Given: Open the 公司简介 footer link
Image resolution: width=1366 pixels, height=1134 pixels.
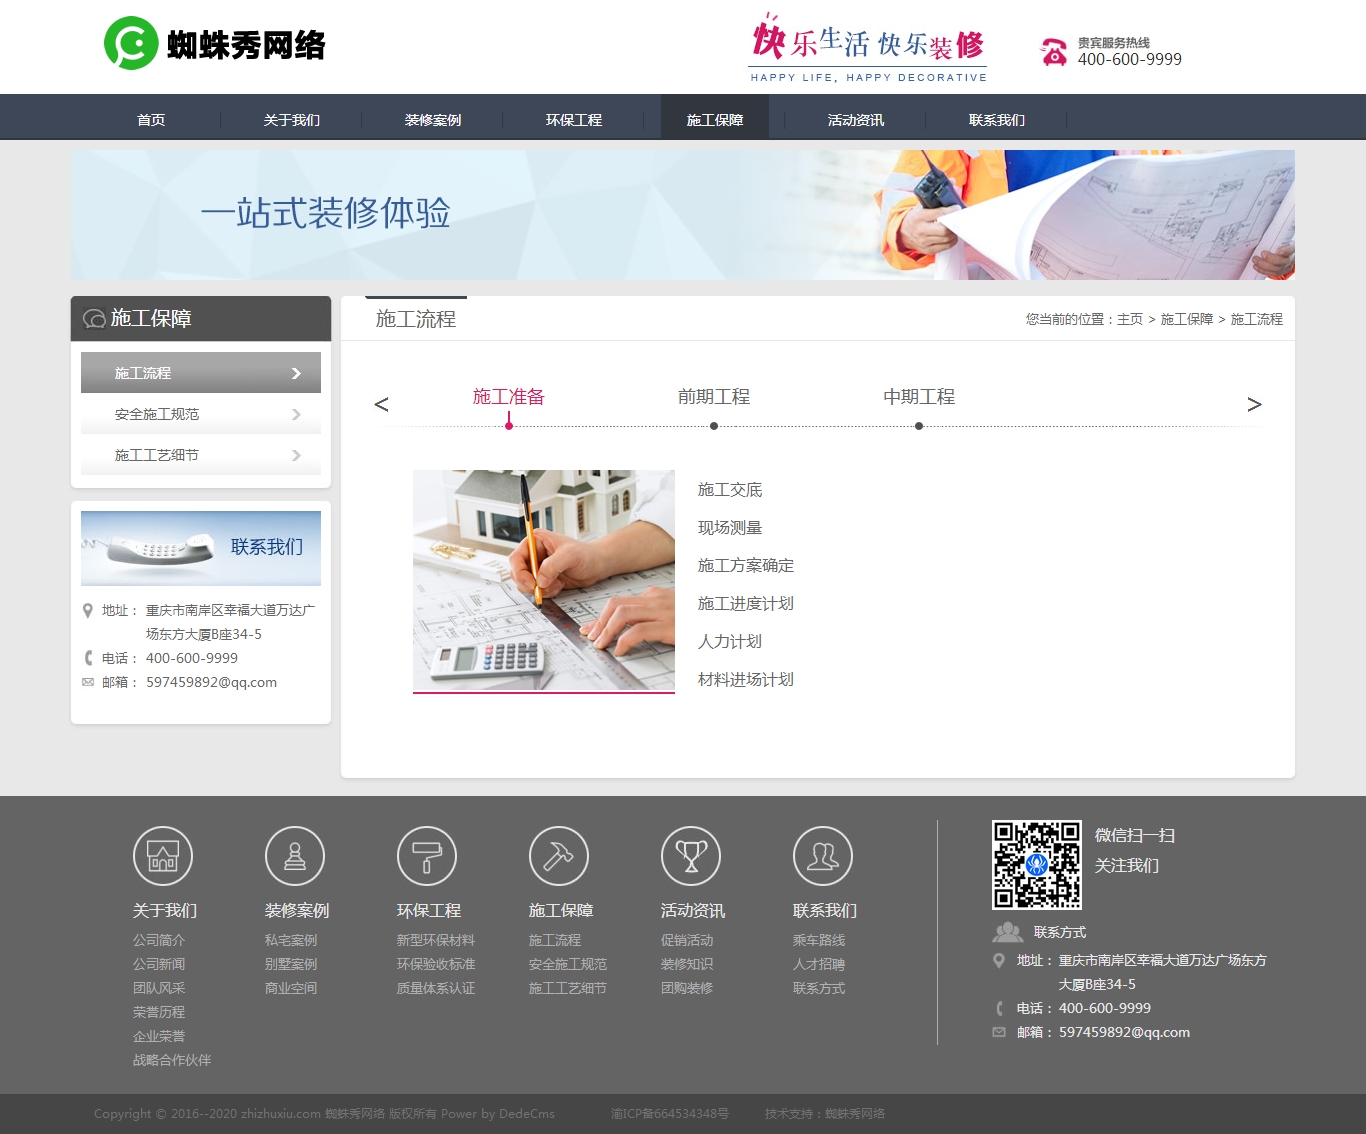Looking at the screenshot, I should (x=159, y=940).
